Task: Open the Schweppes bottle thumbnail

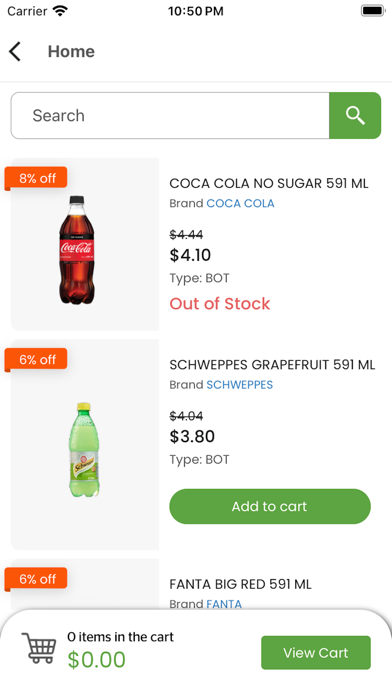Action: pos(84,449)
